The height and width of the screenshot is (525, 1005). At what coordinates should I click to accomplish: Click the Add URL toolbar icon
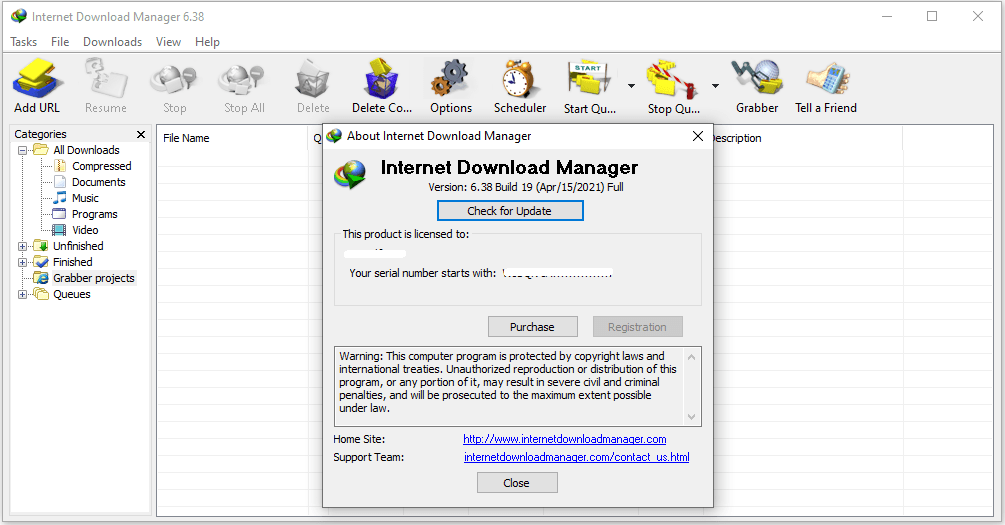point(37,86)
